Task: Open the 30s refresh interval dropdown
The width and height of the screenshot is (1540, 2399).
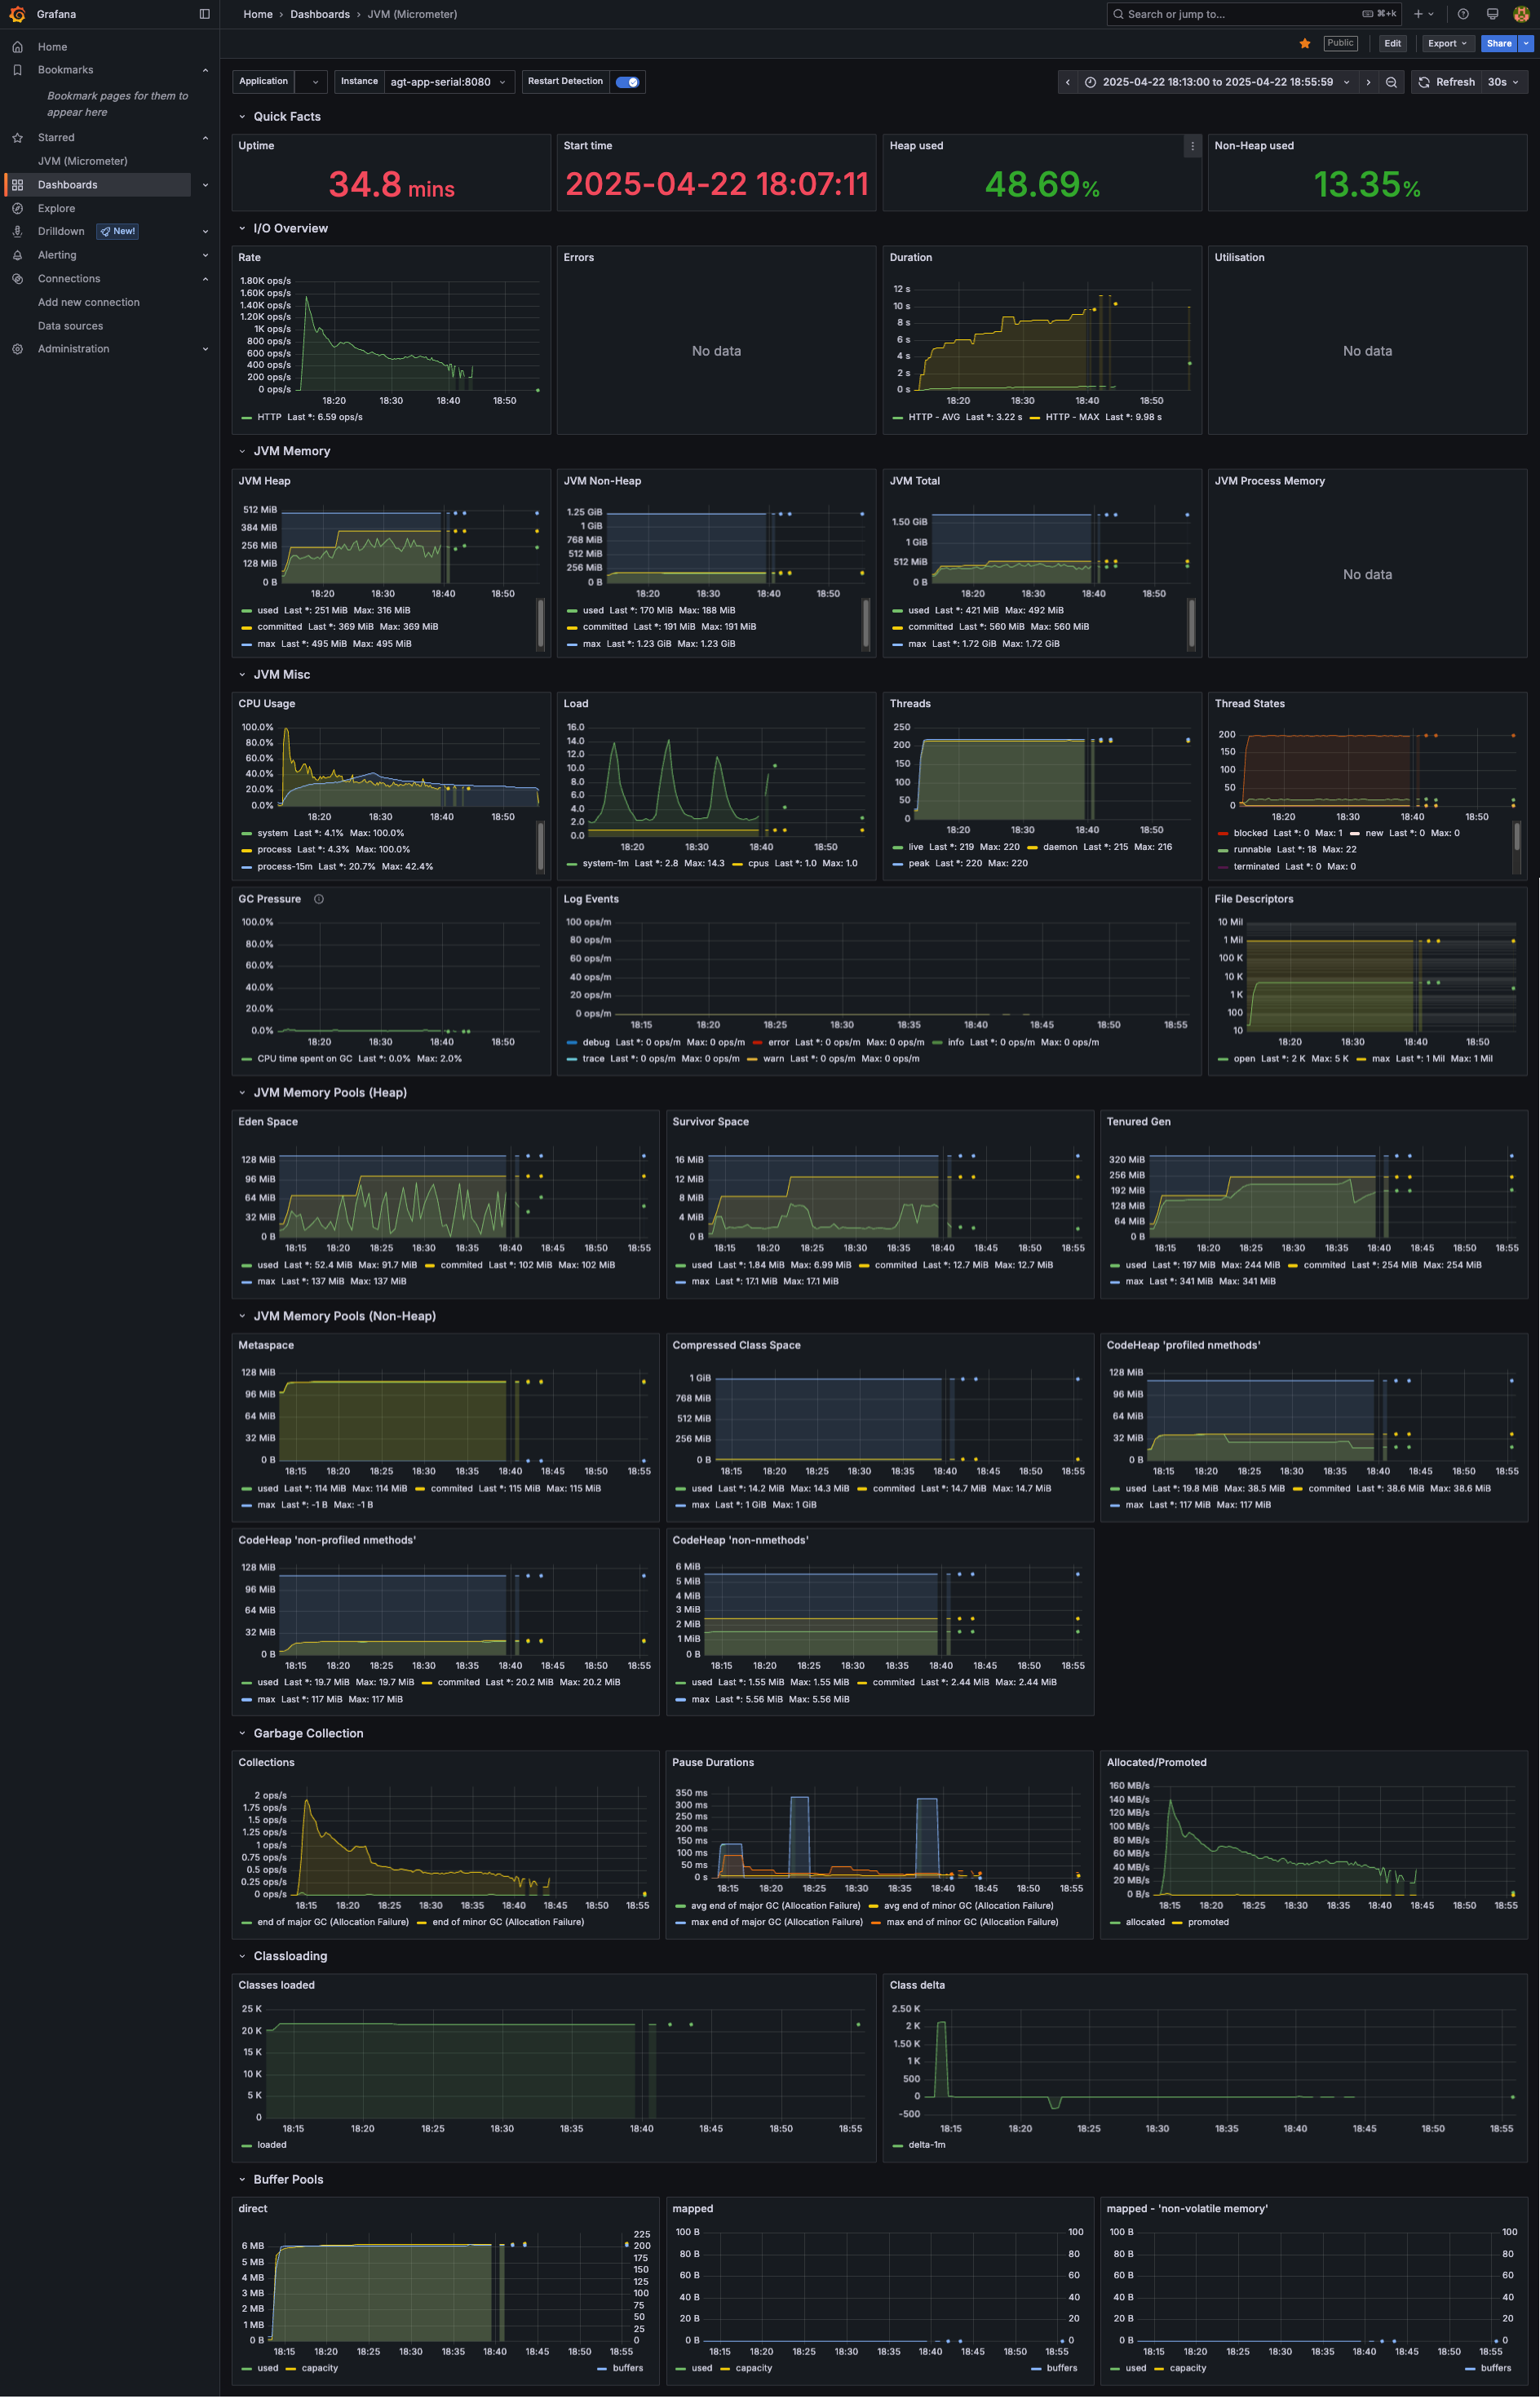Action: 1505,82
